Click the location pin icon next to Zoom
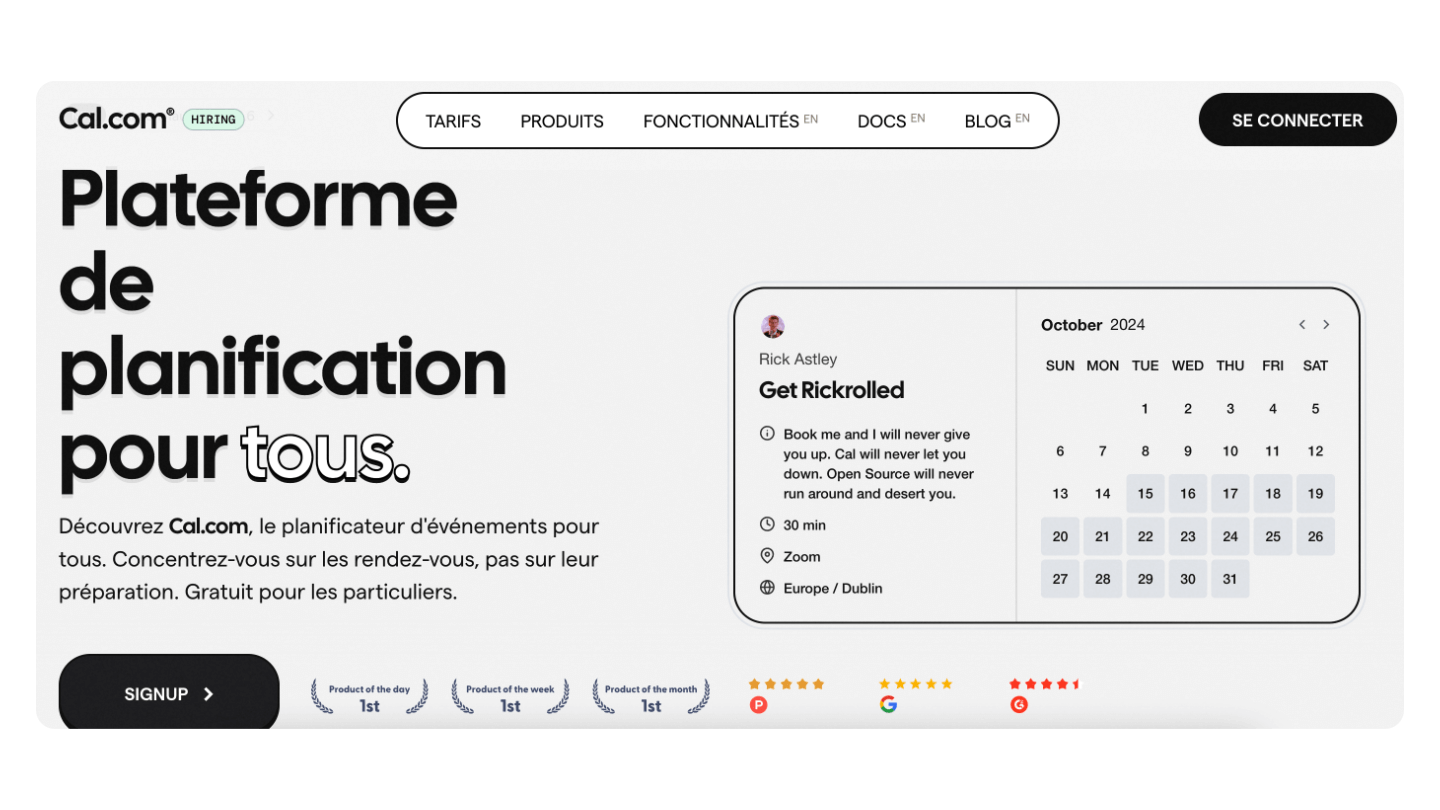This screenshot has width=1440, height=810. pos(767,556)
